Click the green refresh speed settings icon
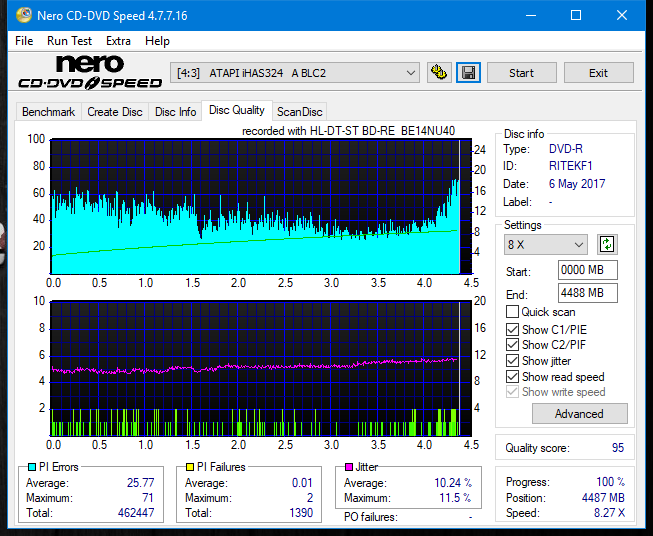The image size is (653, 536). 607,244
